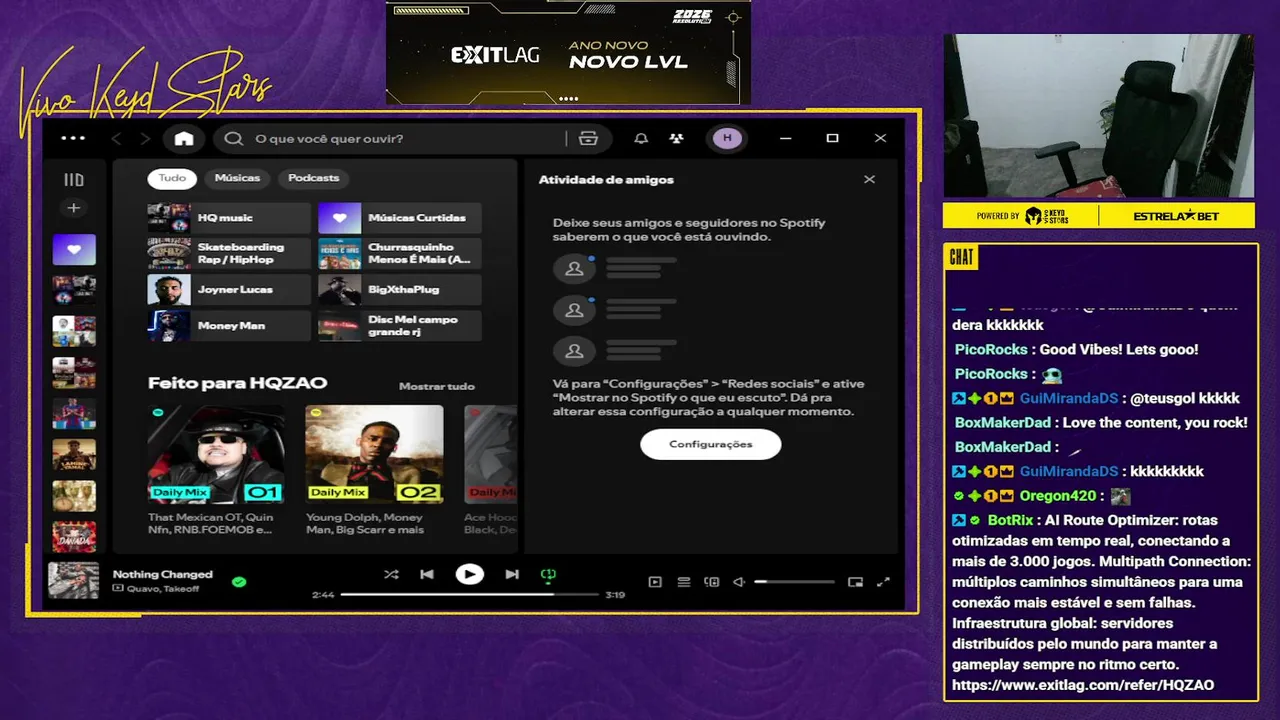1280x720 pixels.
Task: Click the Nothing Changed song title
Action: pos(163,574)
